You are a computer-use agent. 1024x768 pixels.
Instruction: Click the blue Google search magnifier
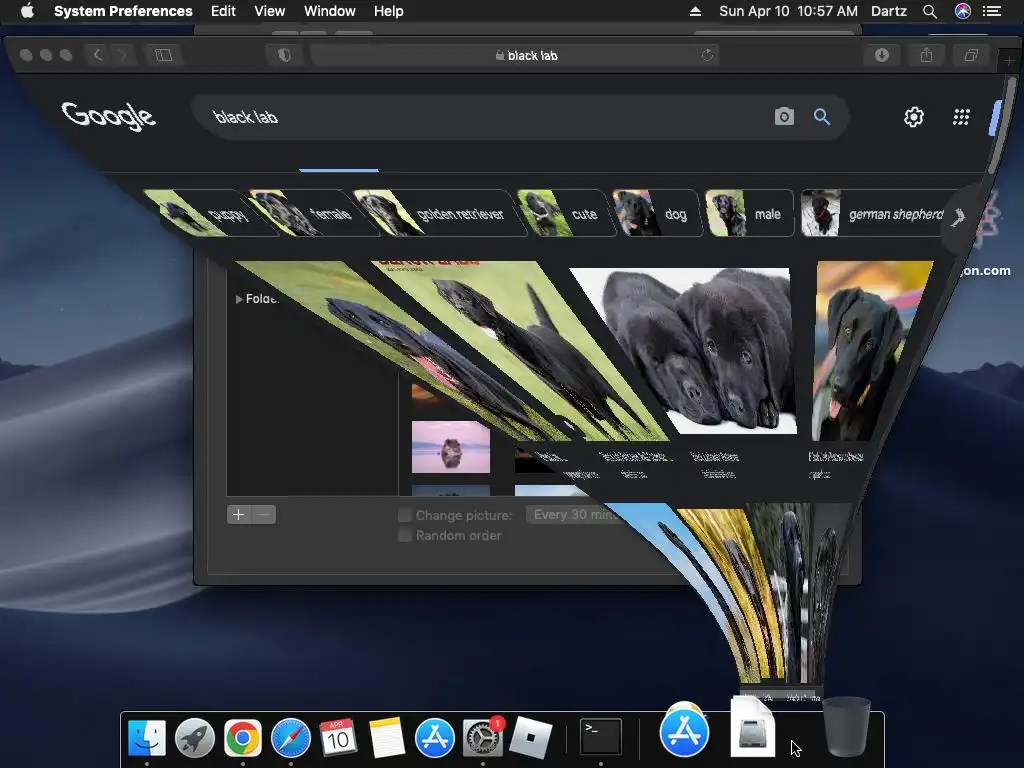(x=822, y=117)
